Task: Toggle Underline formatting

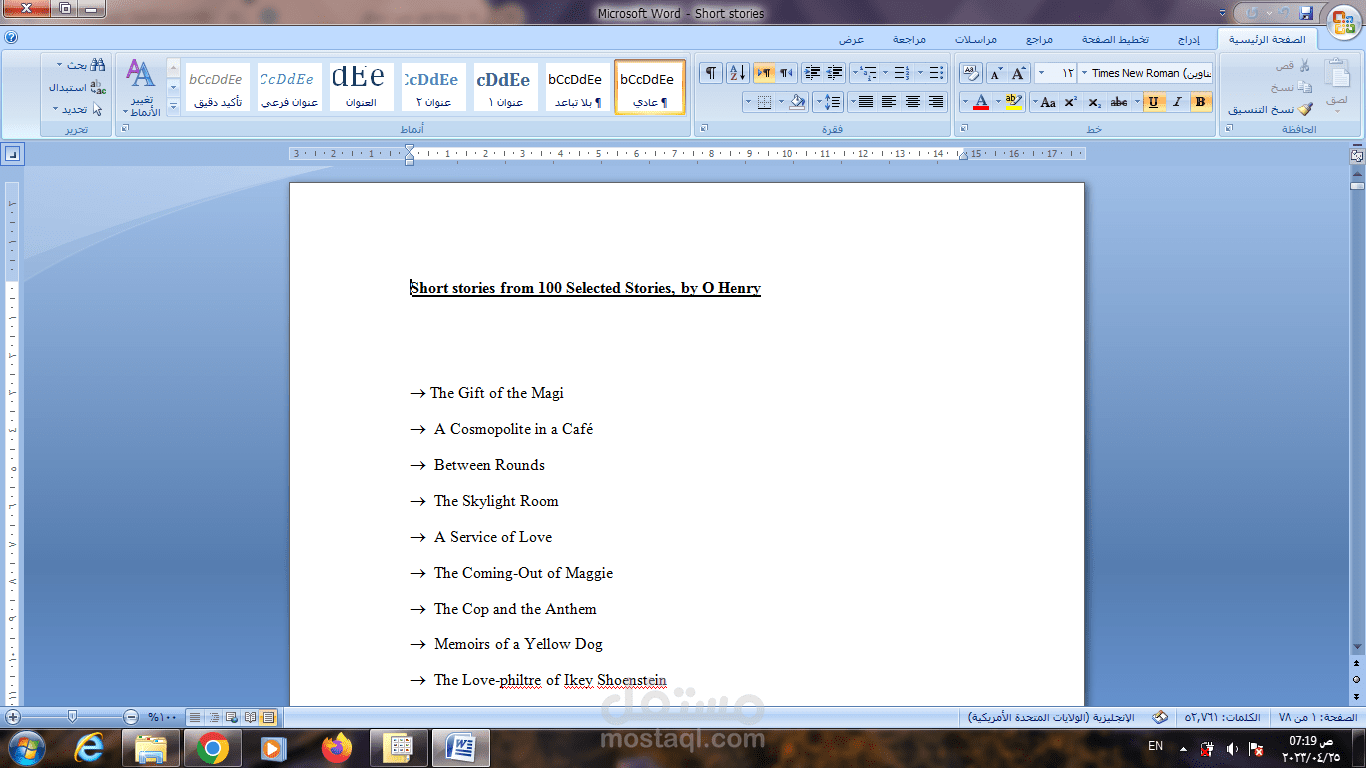Action: click(x=1153, y=101)
